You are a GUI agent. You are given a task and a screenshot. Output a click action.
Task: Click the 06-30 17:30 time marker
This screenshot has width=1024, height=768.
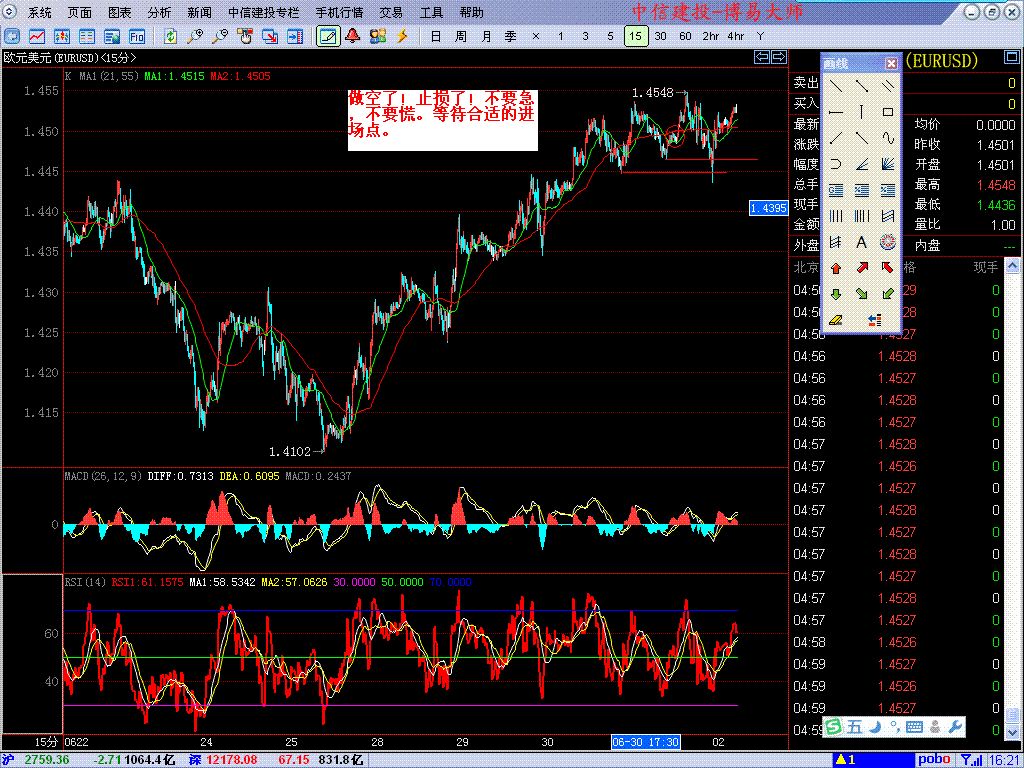click(645, 742)
